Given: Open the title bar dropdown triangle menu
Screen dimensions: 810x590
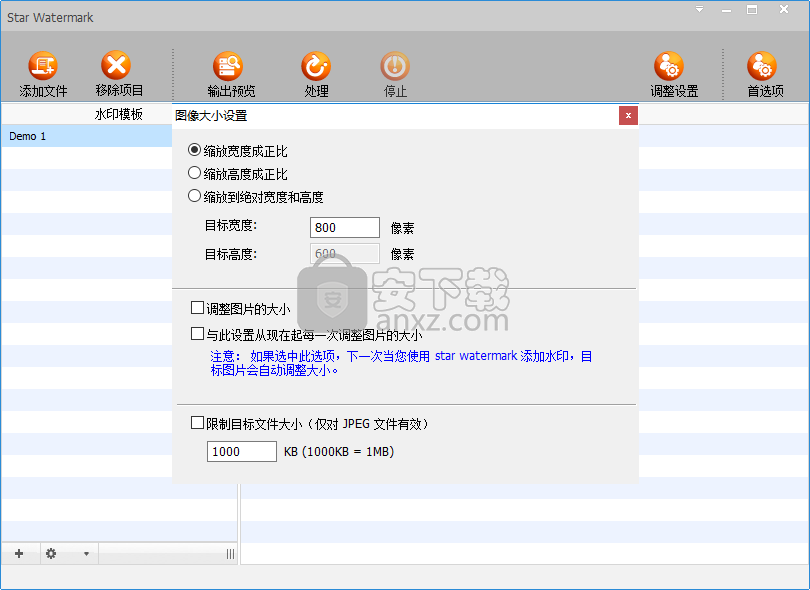Looking at the screenshot, I should [699, 9].
